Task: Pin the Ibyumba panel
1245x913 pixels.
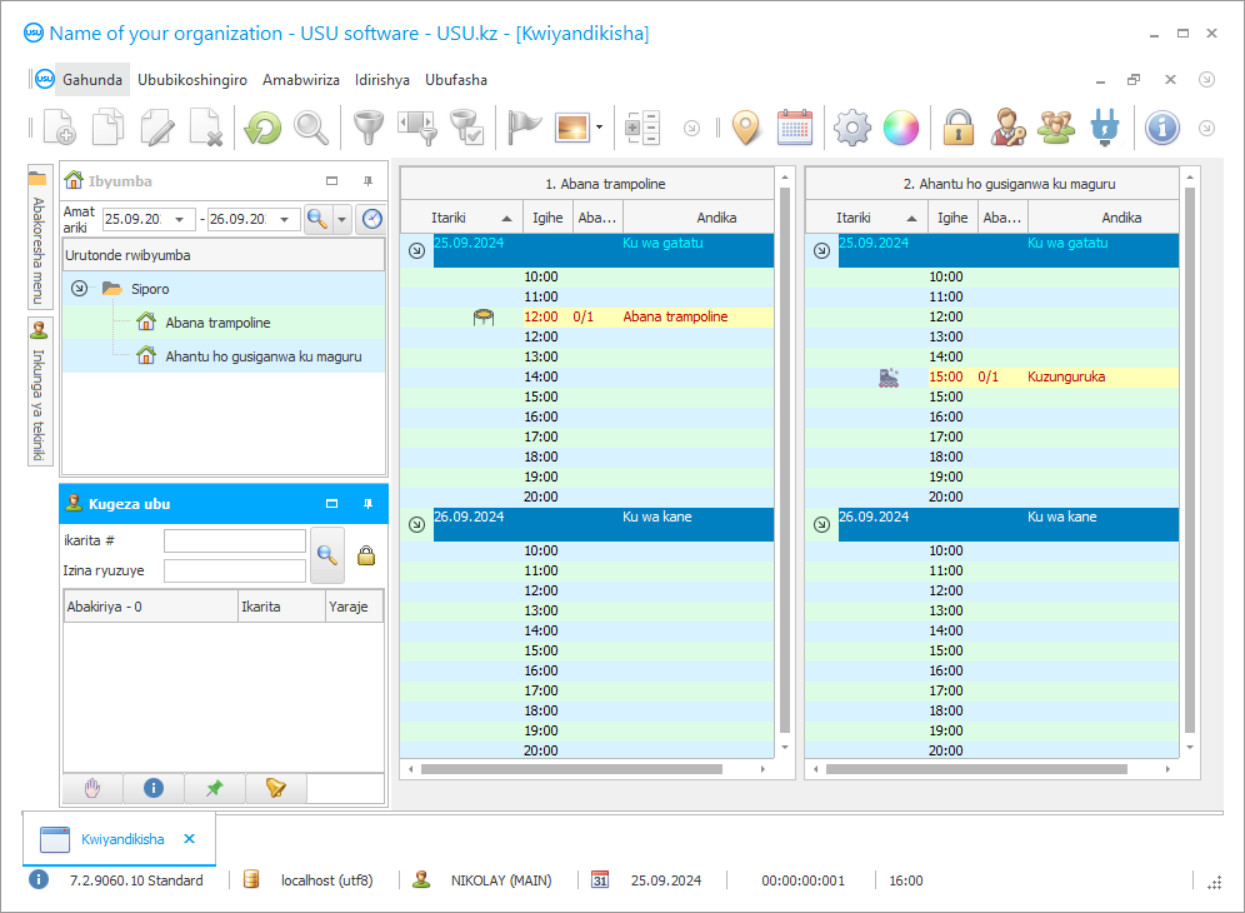Action: (x=368, y=181)
